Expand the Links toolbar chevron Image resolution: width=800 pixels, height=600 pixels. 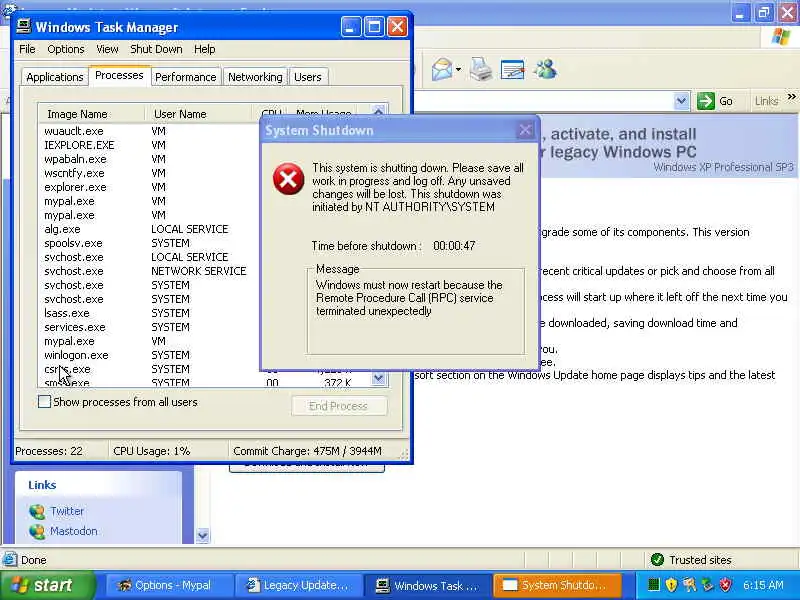(x=791, y=96)
